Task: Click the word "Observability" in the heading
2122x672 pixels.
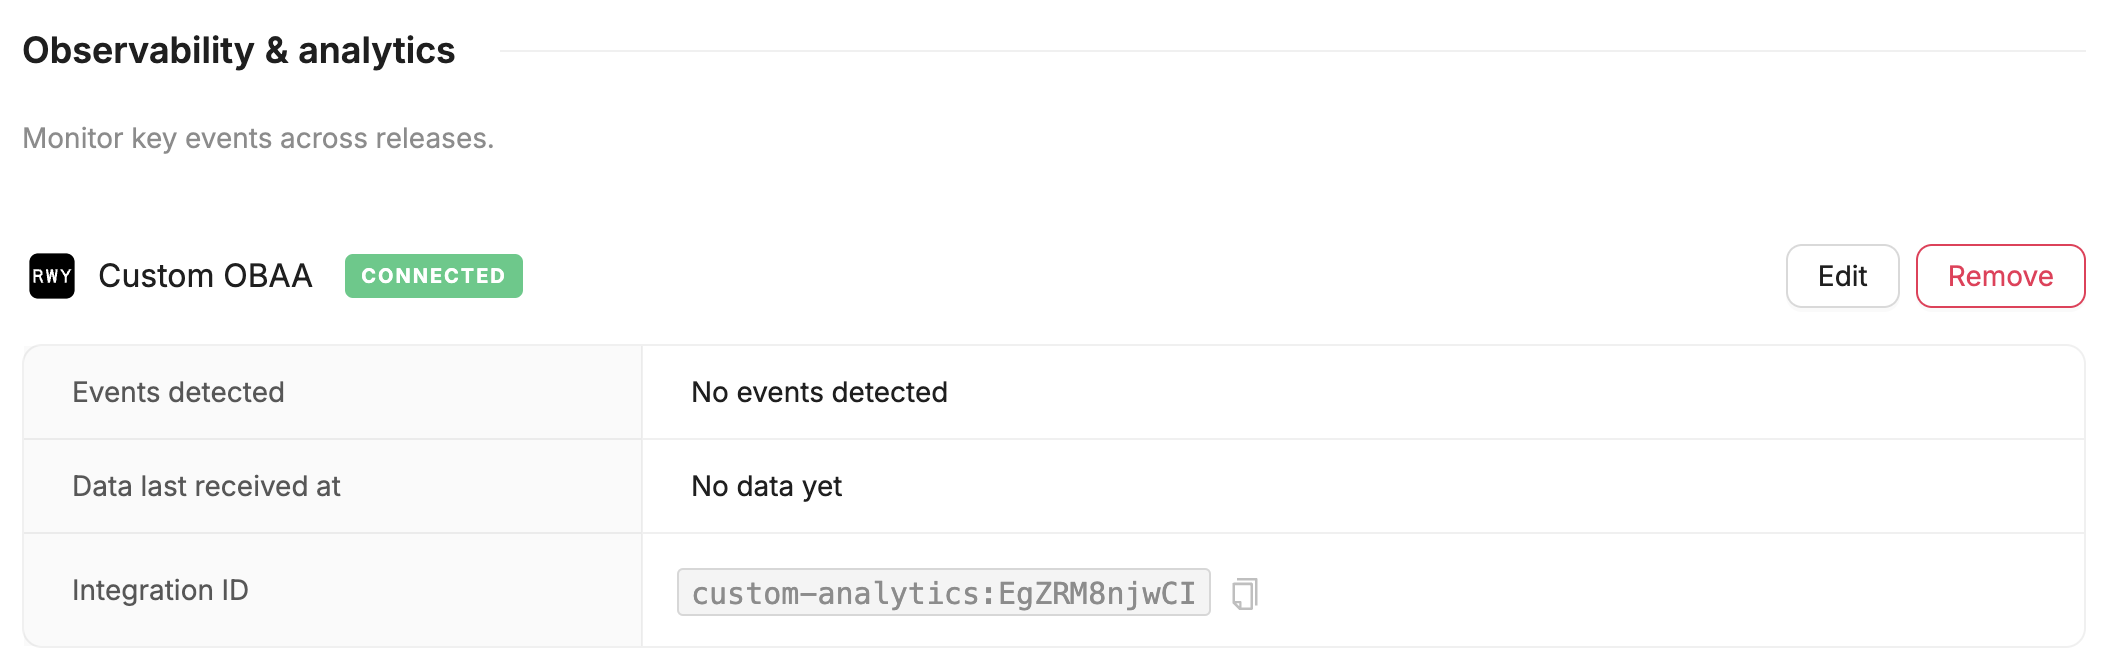Action: (138, 50)
